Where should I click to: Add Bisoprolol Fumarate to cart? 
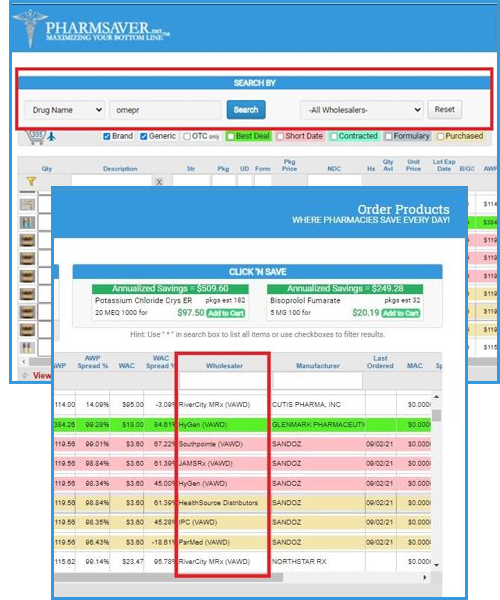tap(401, 313)
